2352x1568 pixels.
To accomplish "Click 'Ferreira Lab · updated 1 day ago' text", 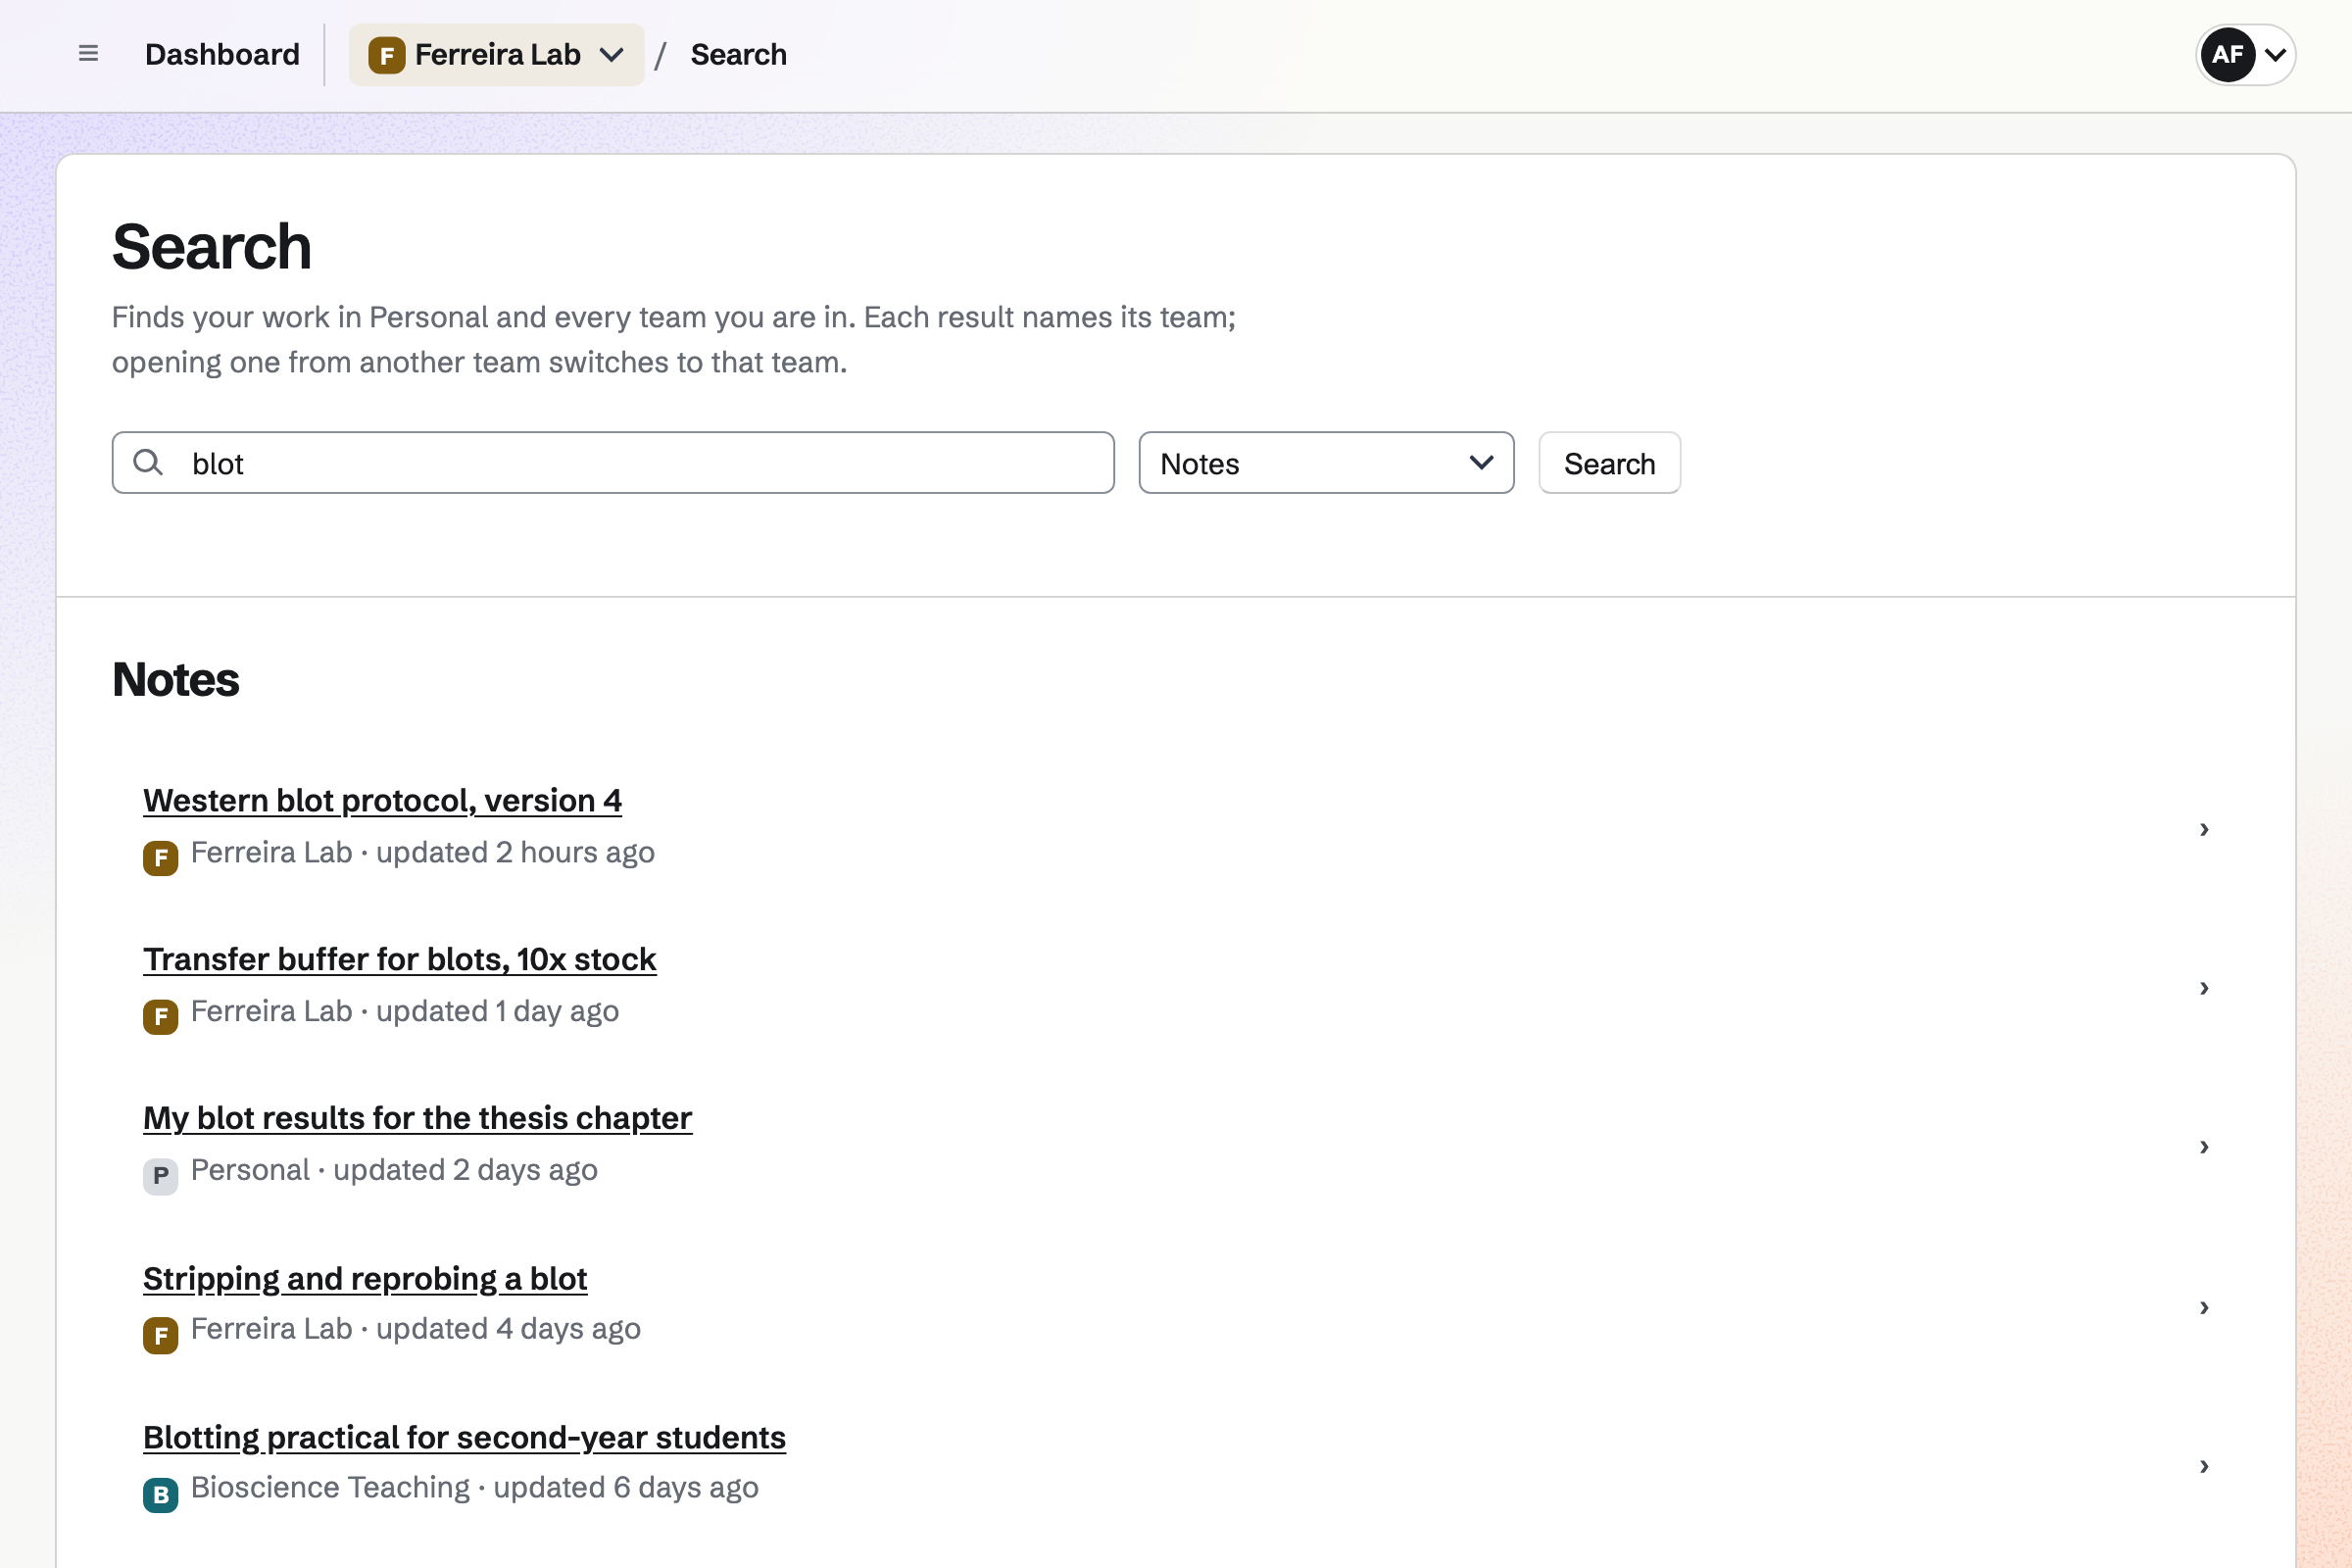I will (404, 1011).
